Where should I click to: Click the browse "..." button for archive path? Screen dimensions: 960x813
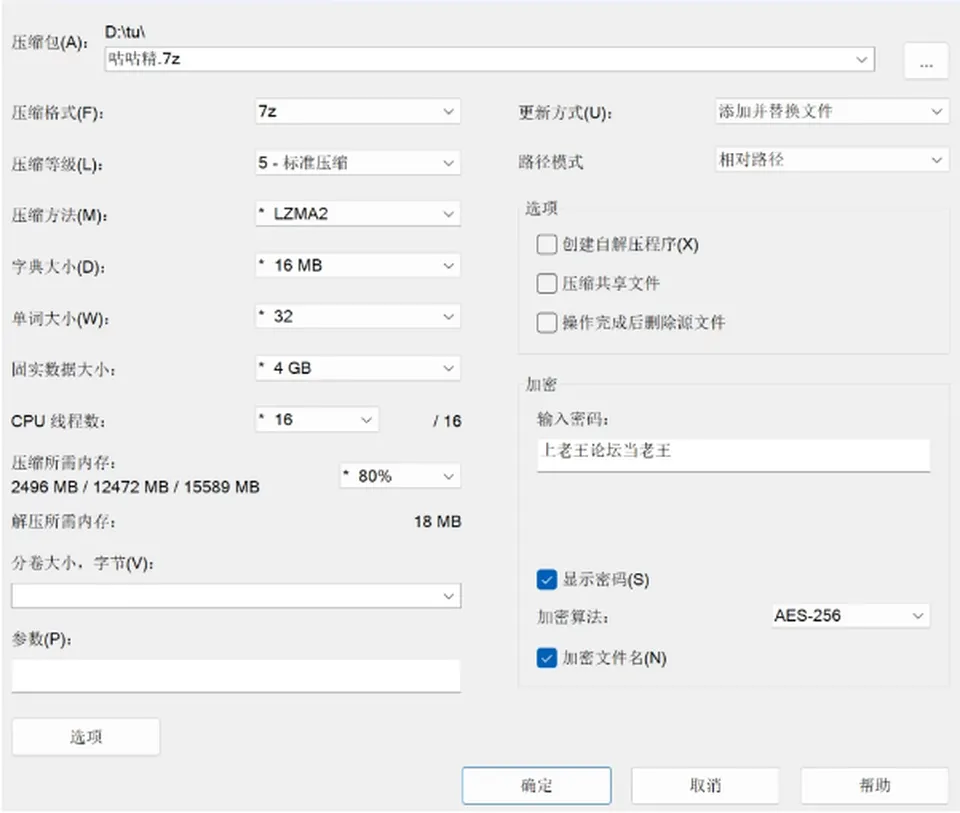926,61
